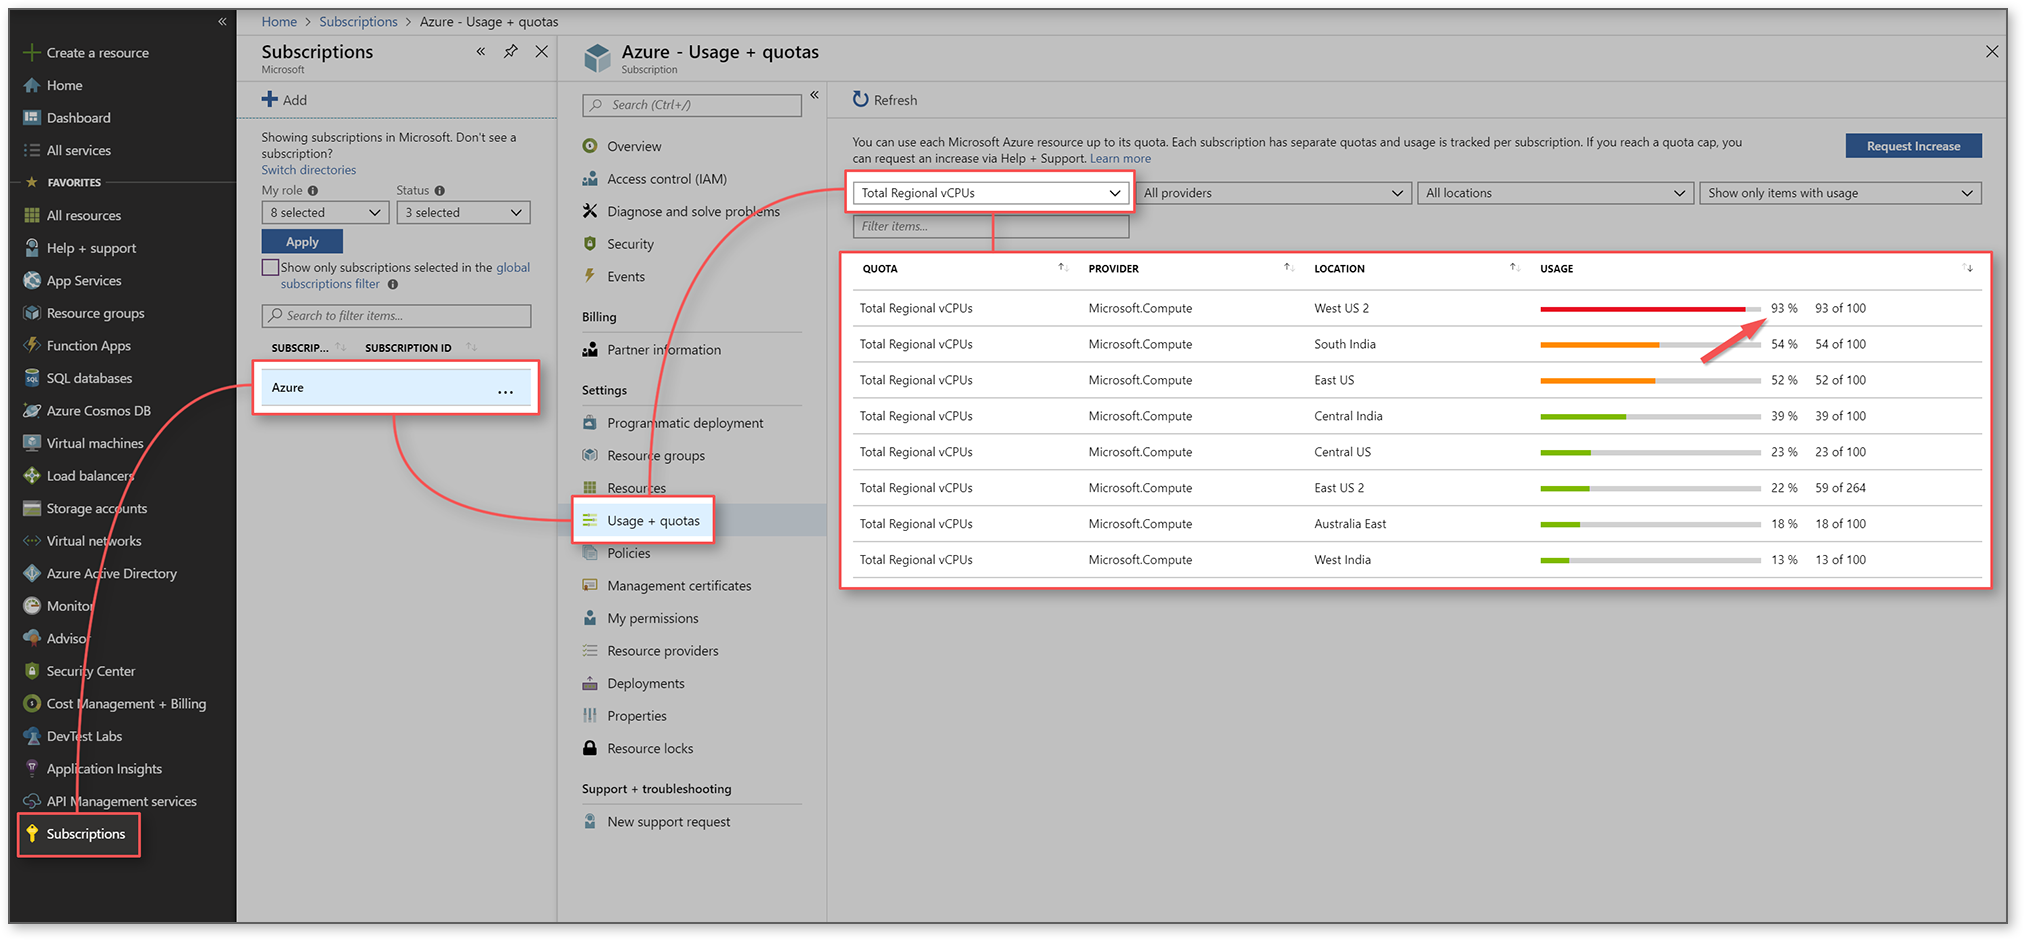
Task: Open the Total Regional vCPUs dropdown
Action: [x=991, y=193]
